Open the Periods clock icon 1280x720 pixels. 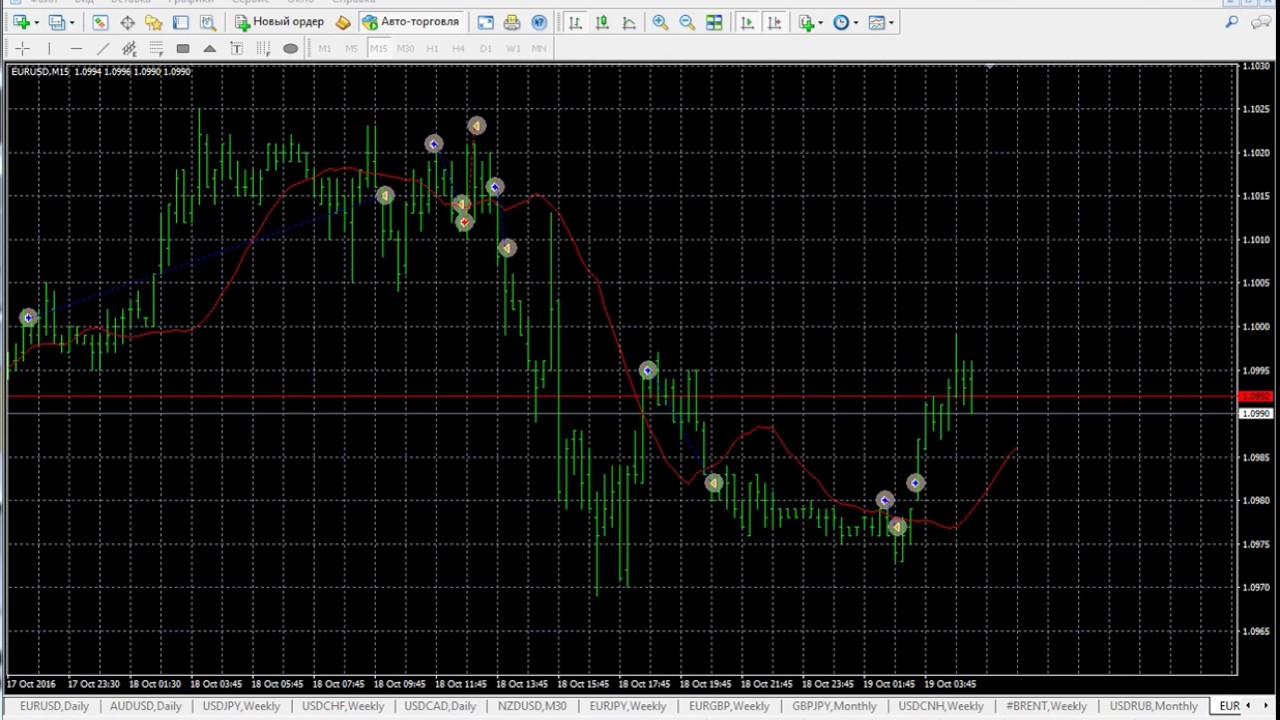tap(841, 22)
